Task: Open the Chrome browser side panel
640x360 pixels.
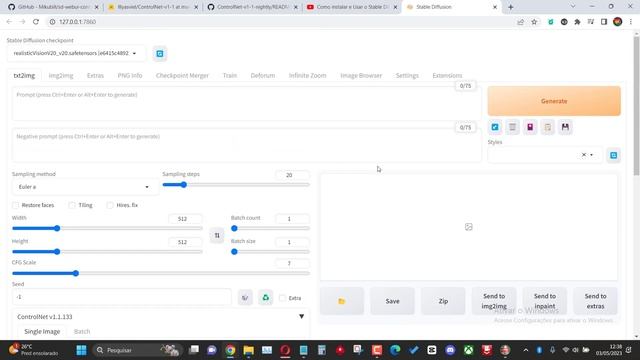Action: click(604, 22)
